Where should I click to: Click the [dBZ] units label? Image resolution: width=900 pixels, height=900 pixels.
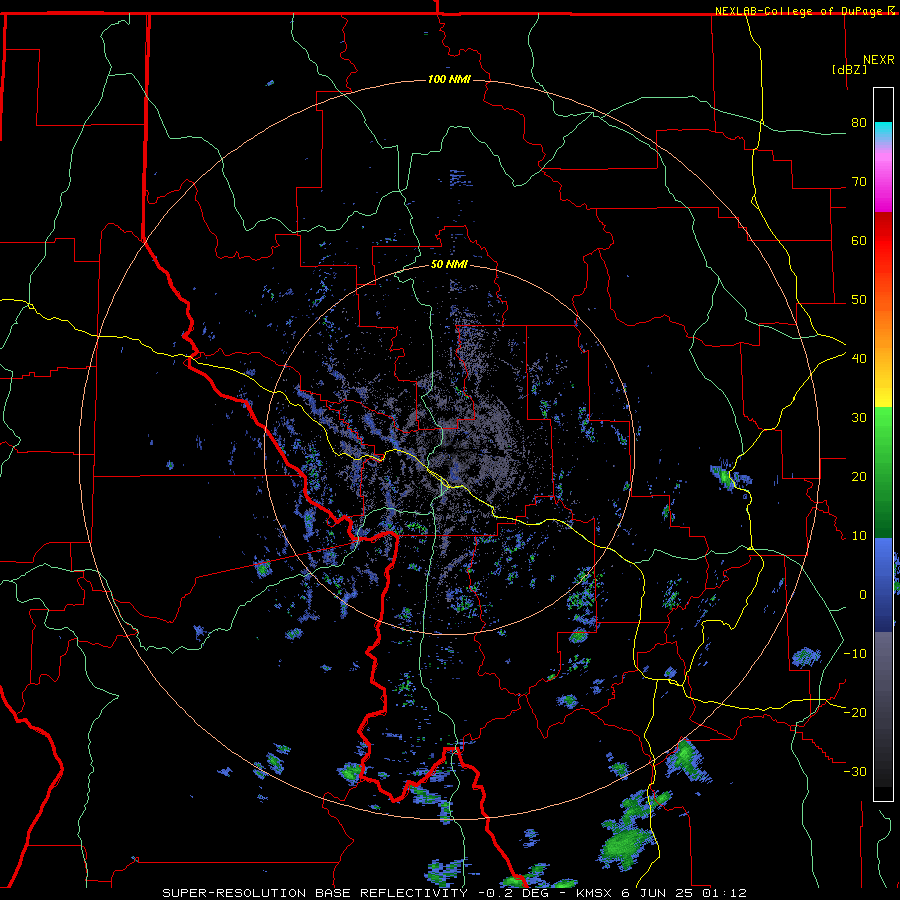(849, 69)
